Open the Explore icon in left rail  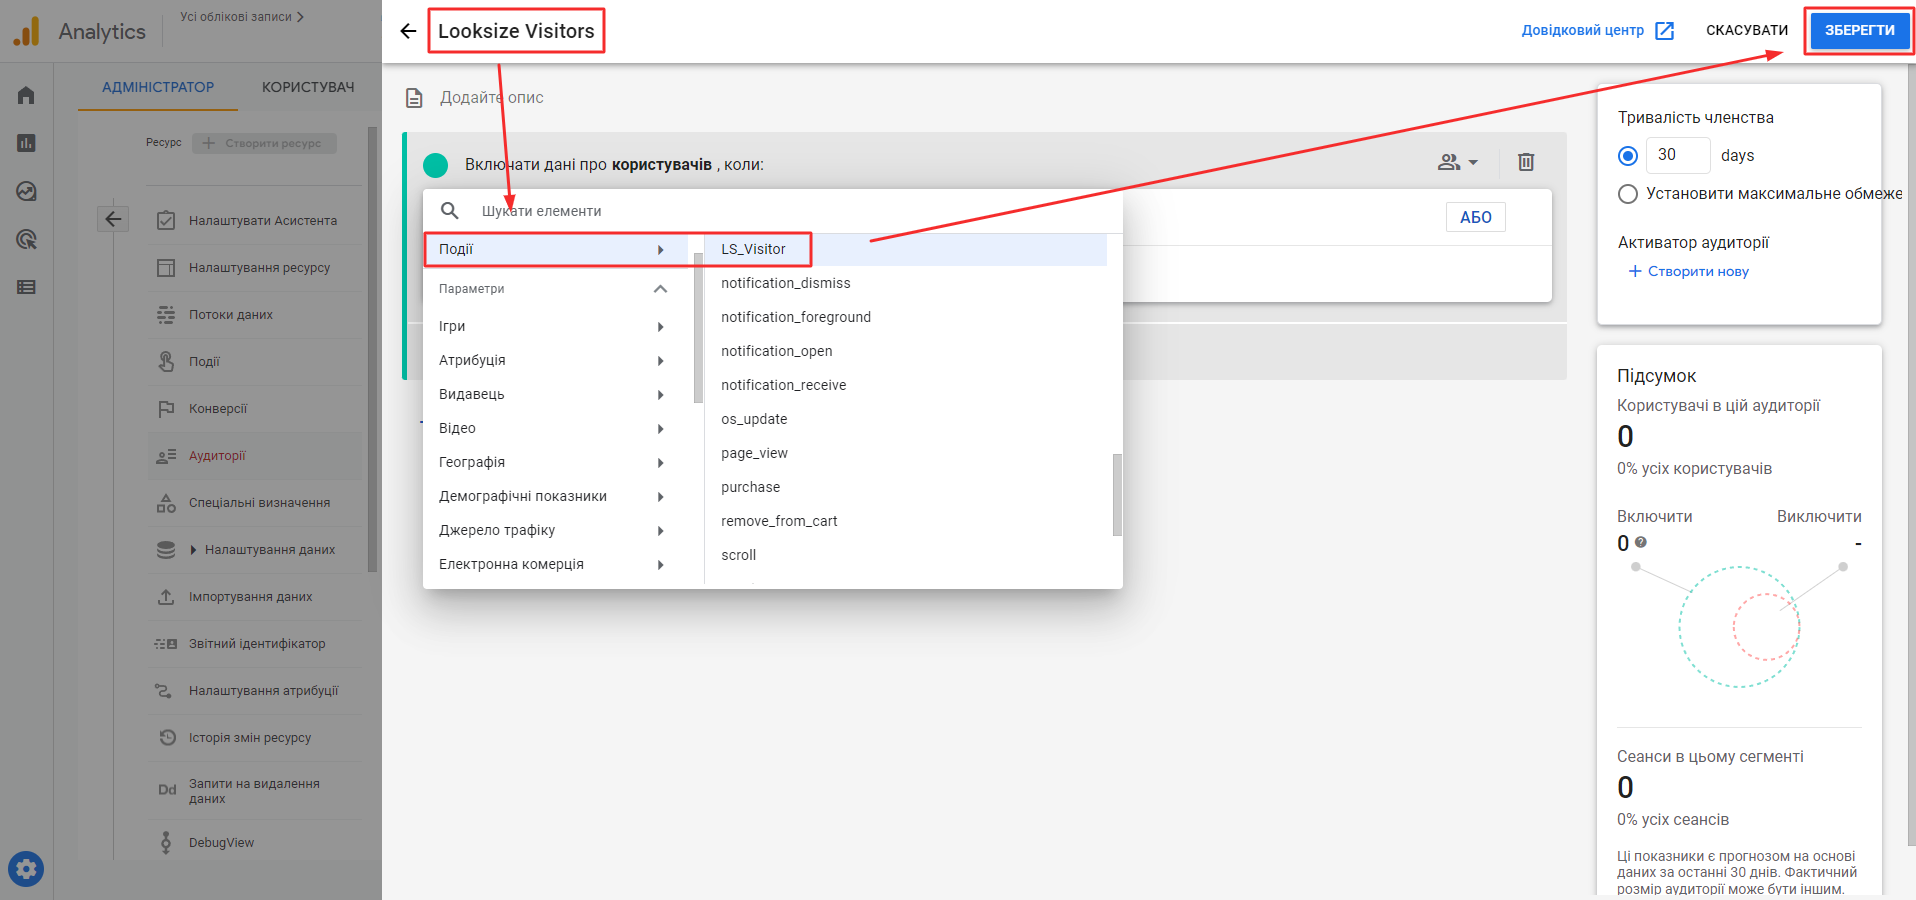pos(26,191)
